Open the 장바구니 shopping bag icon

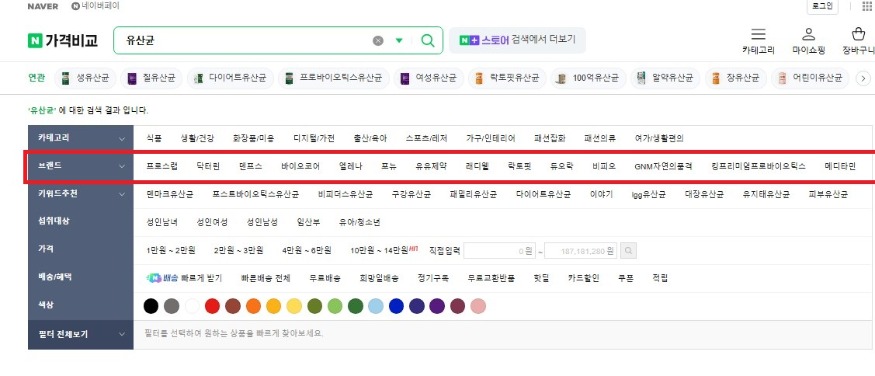tap(858, 35)
